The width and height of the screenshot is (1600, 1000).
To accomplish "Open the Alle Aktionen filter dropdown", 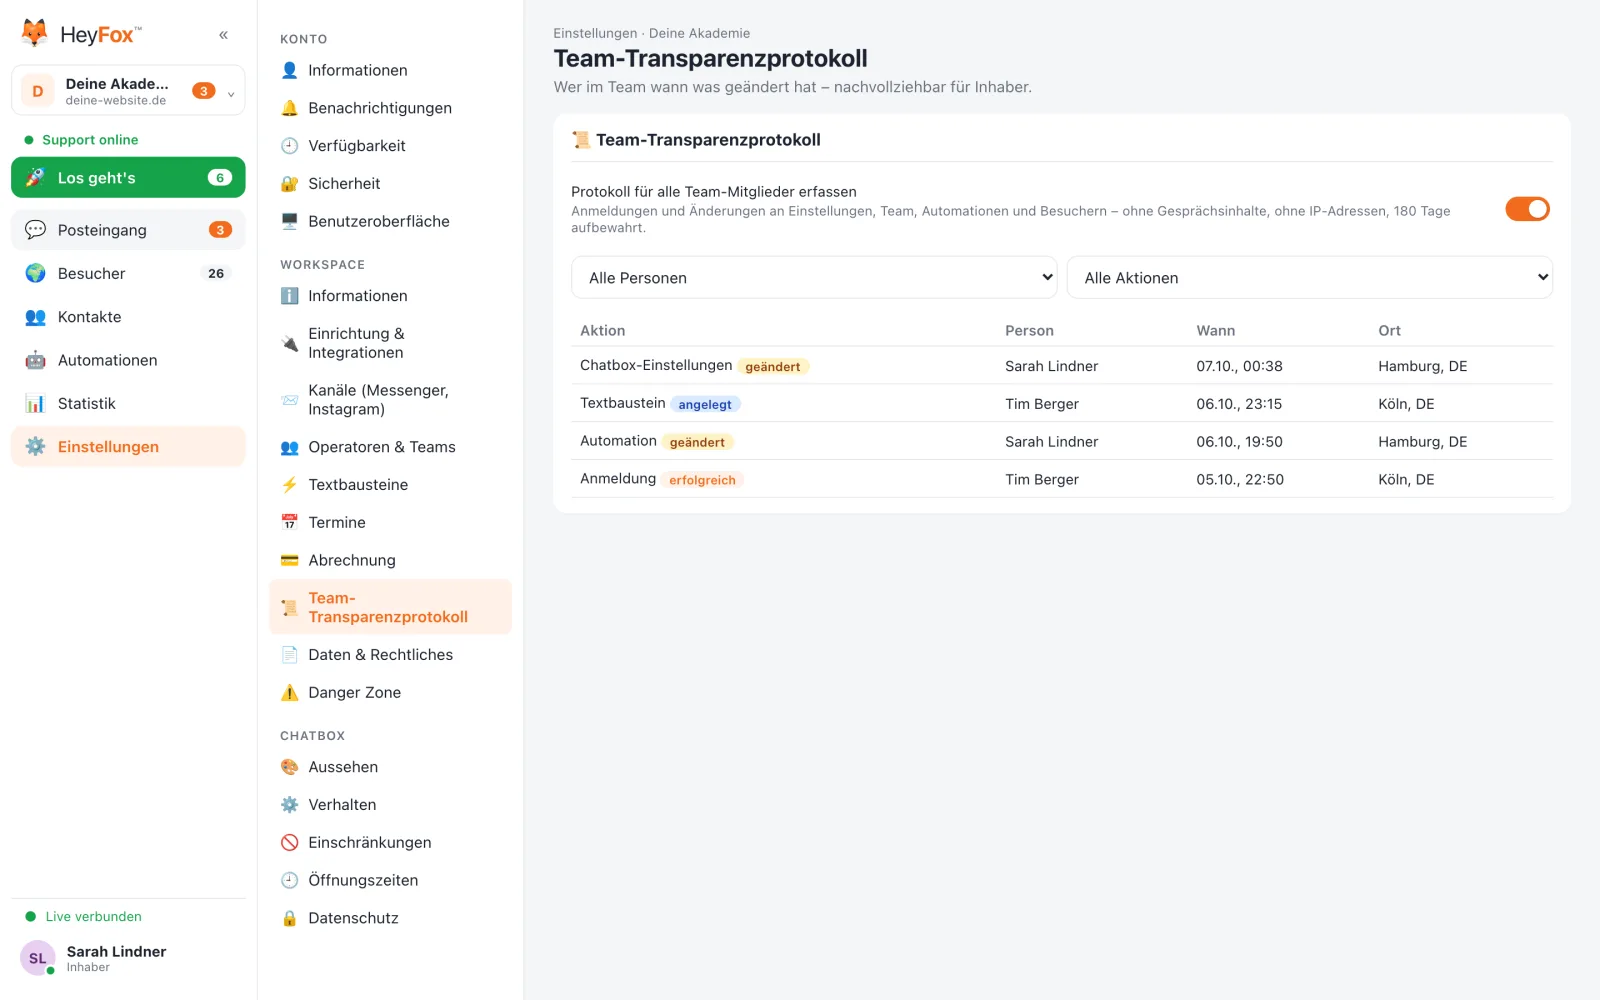I will pyautogui.click(x=1309, y=277).
